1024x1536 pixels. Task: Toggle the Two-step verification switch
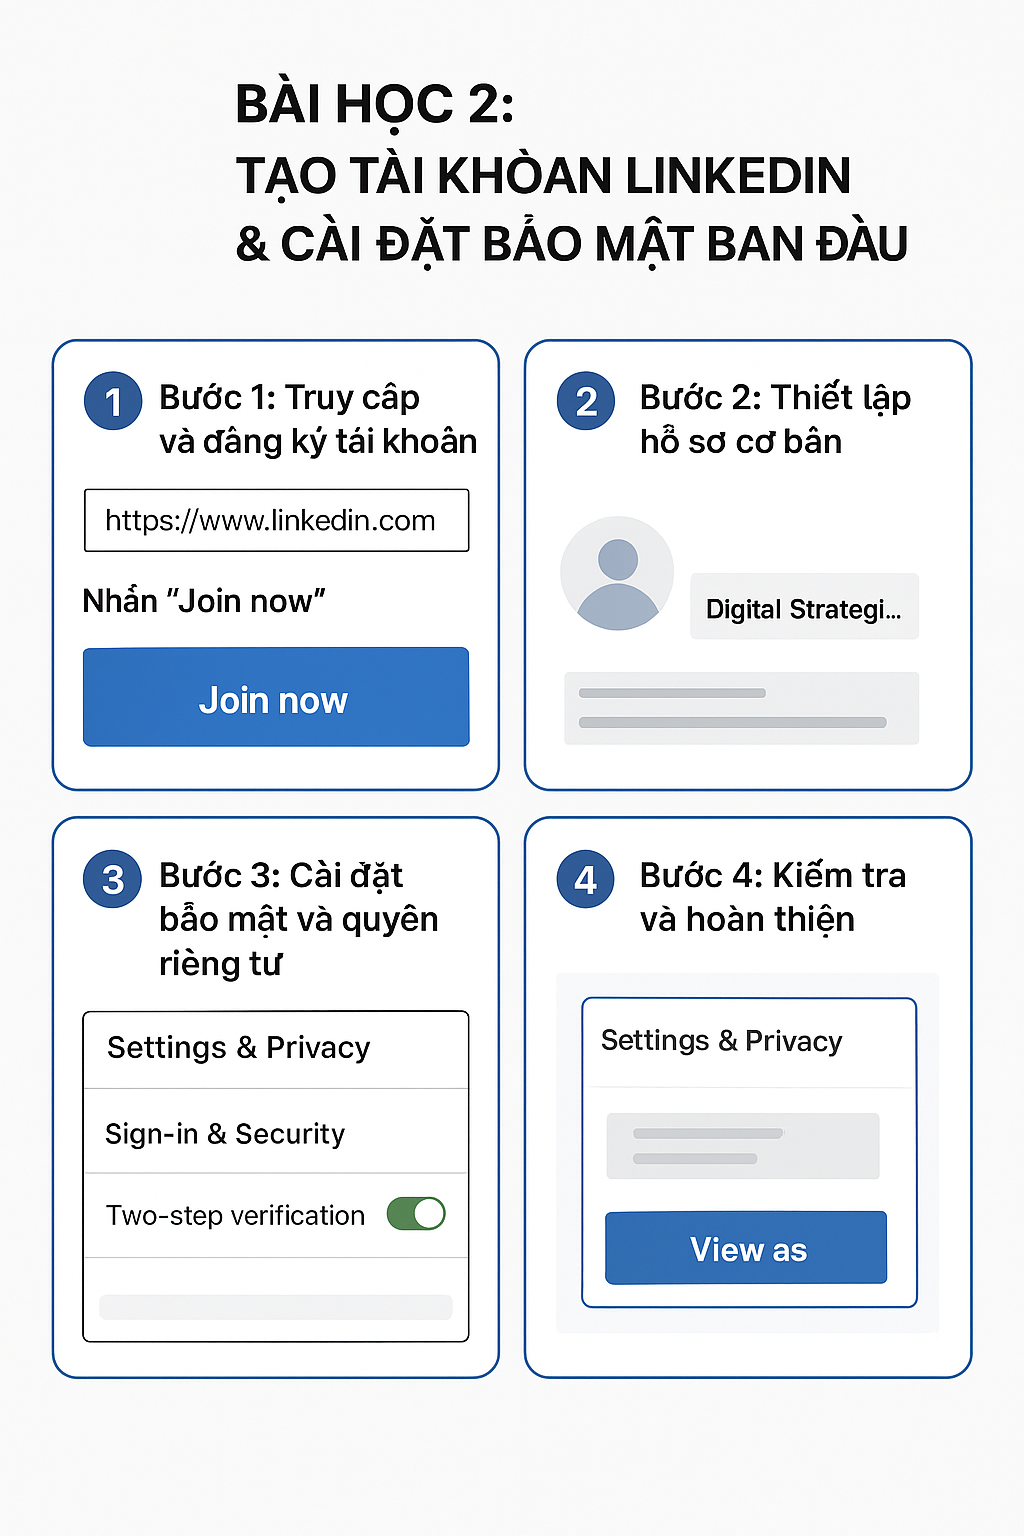click(416, 1214)
